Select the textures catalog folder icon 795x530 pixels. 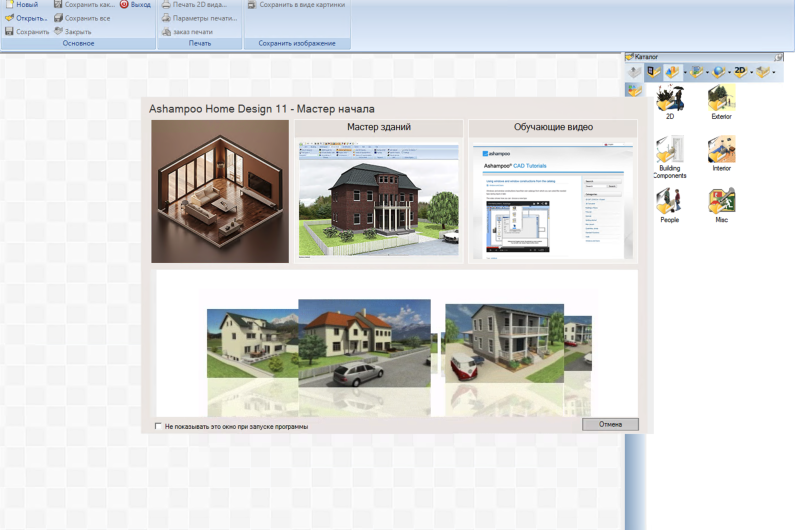coord(696,73)
